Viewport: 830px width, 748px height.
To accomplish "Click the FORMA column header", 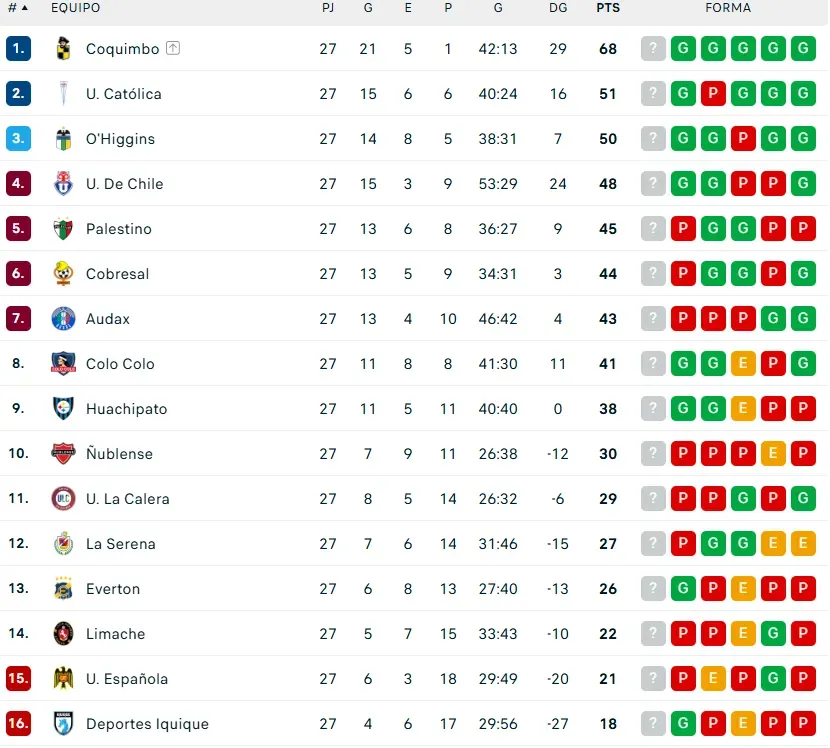I will click(x=727, y=8).
